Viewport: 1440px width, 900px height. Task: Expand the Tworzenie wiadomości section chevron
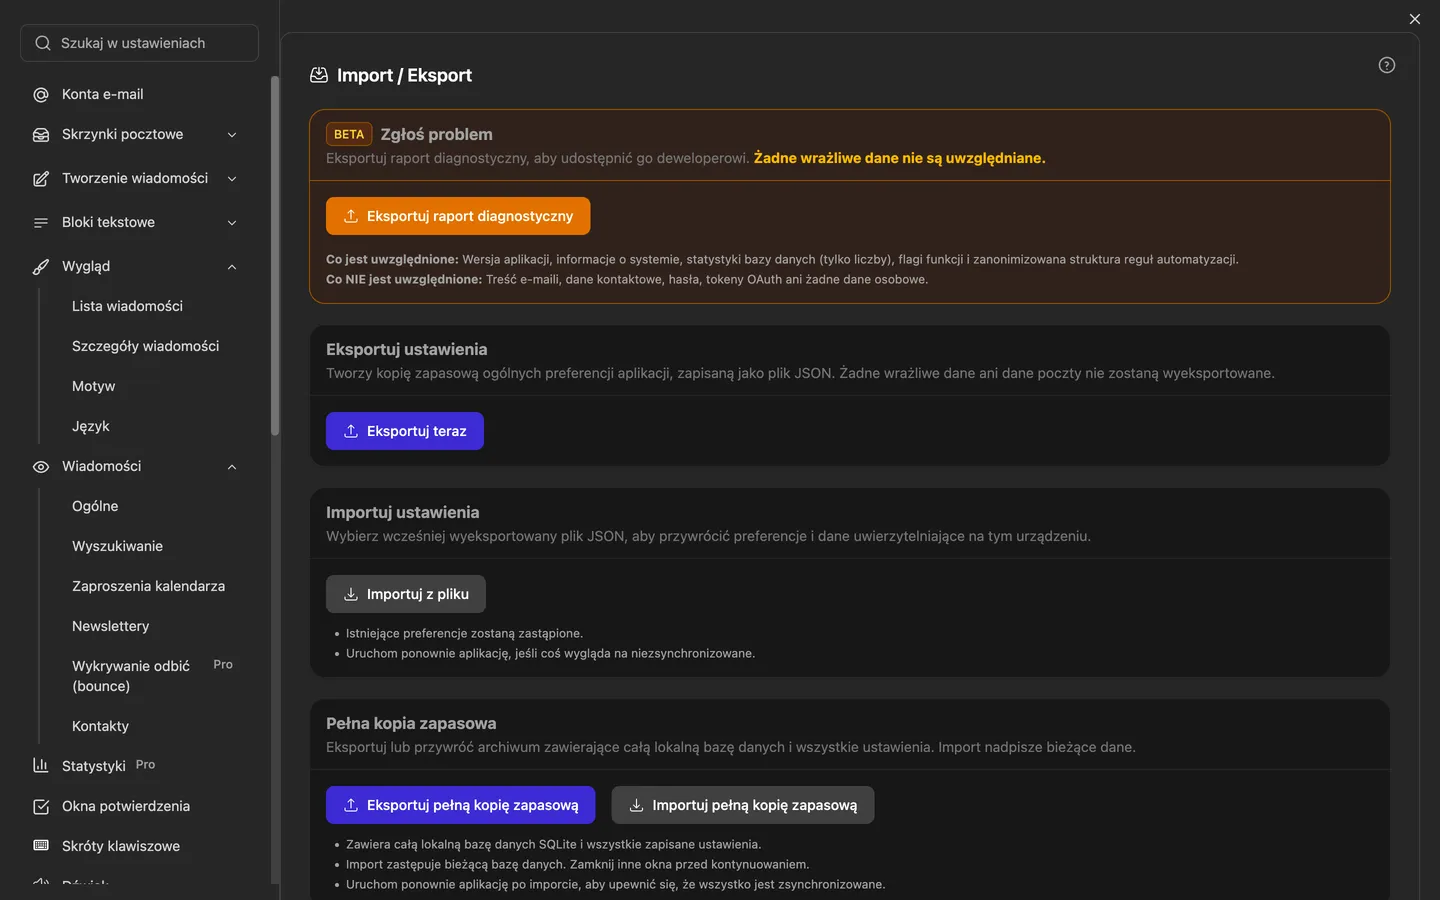click(x=232, y=179)
